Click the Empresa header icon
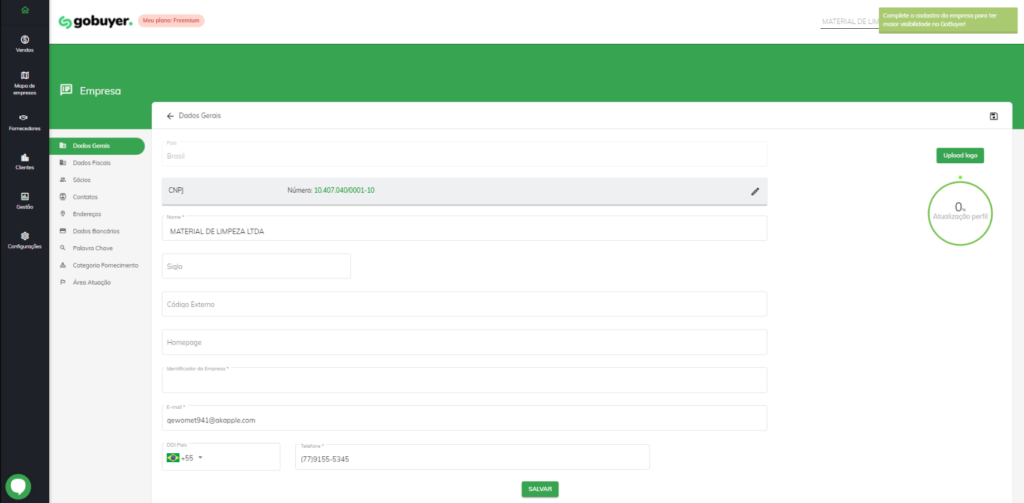 click(x=66, y=90)
